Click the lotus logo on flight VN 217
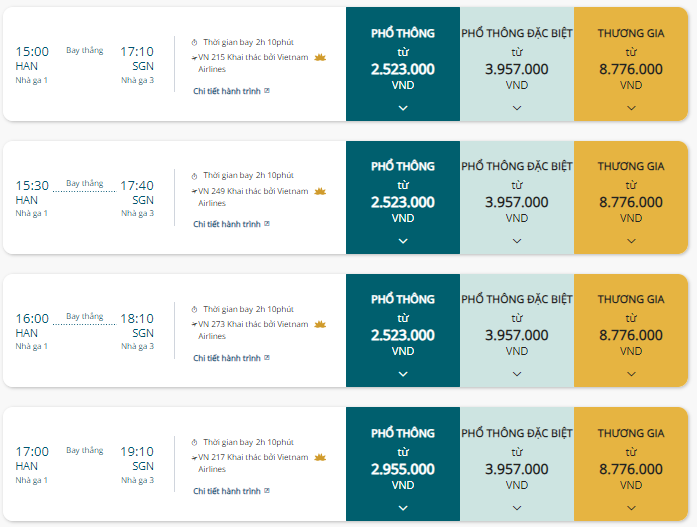This screenshot has width=697, height=527. pos(321,457)
